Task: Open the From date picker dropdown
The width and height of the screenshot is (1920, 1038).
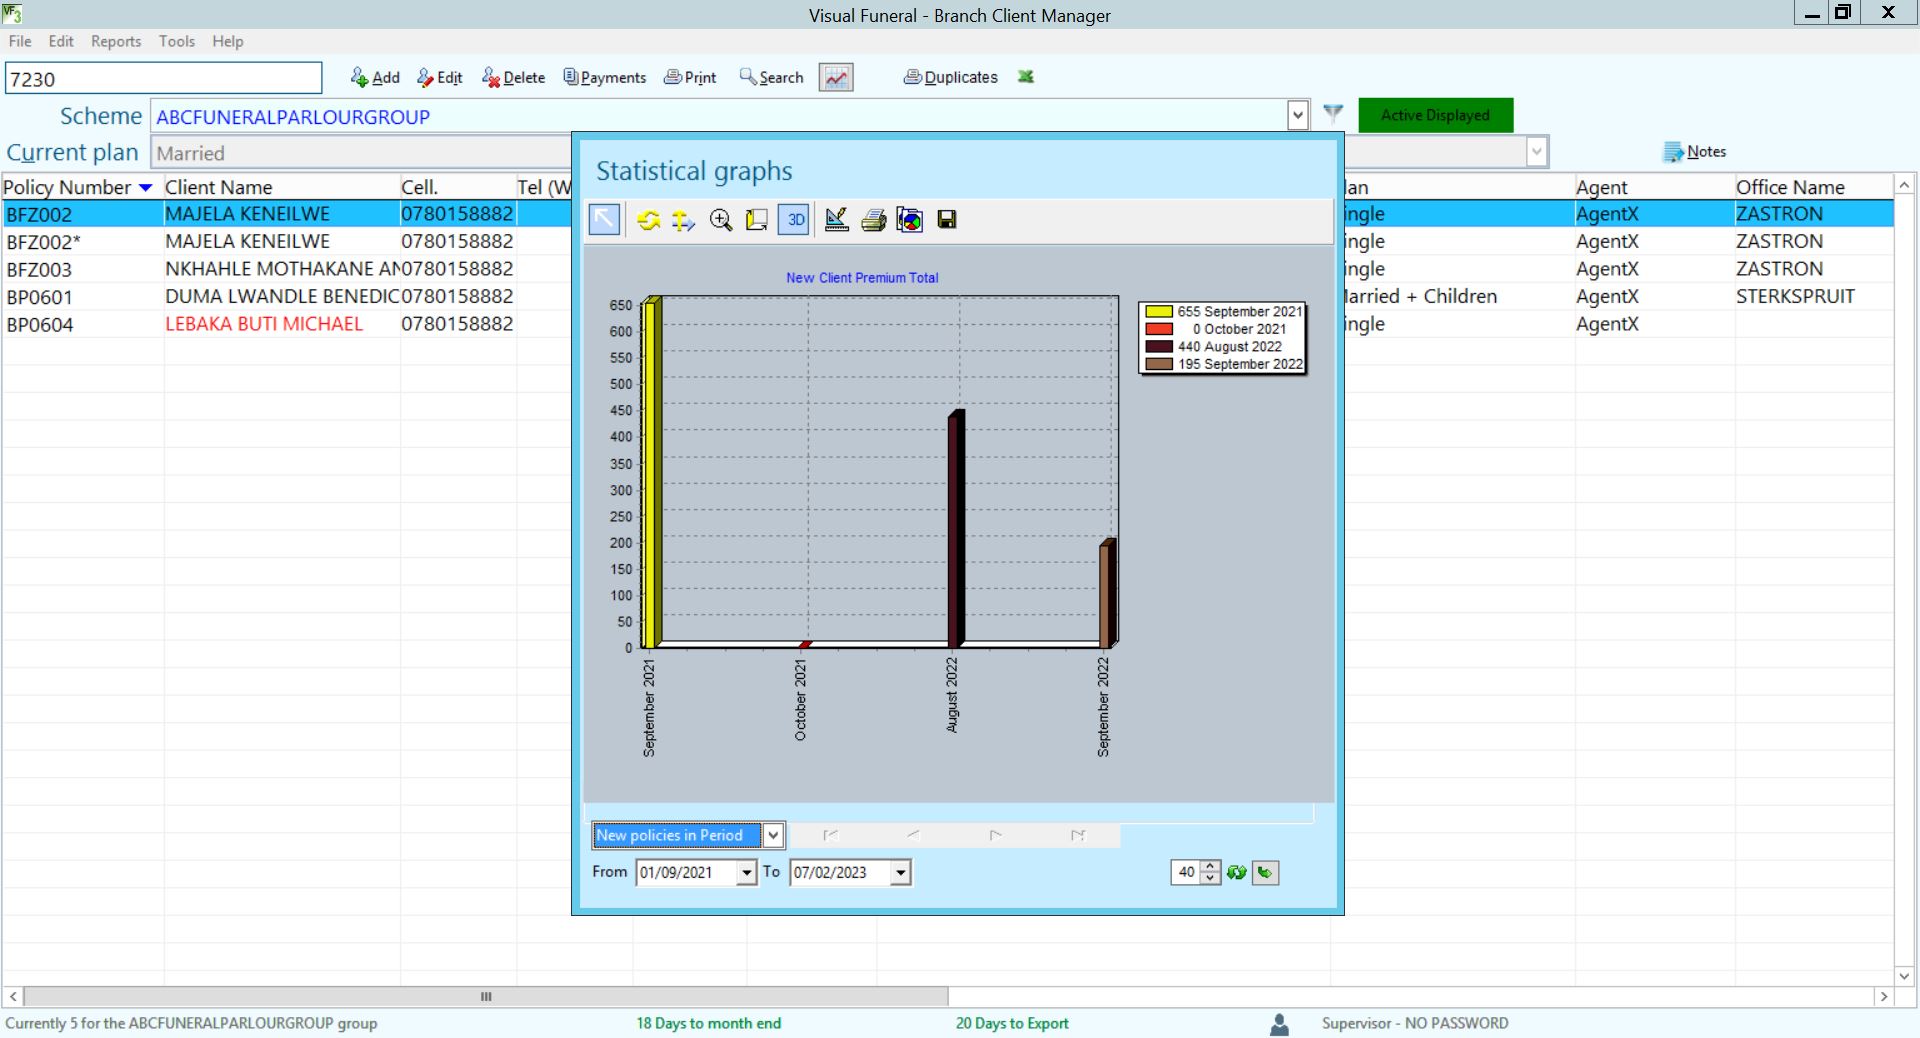Action: coord(746,873)
